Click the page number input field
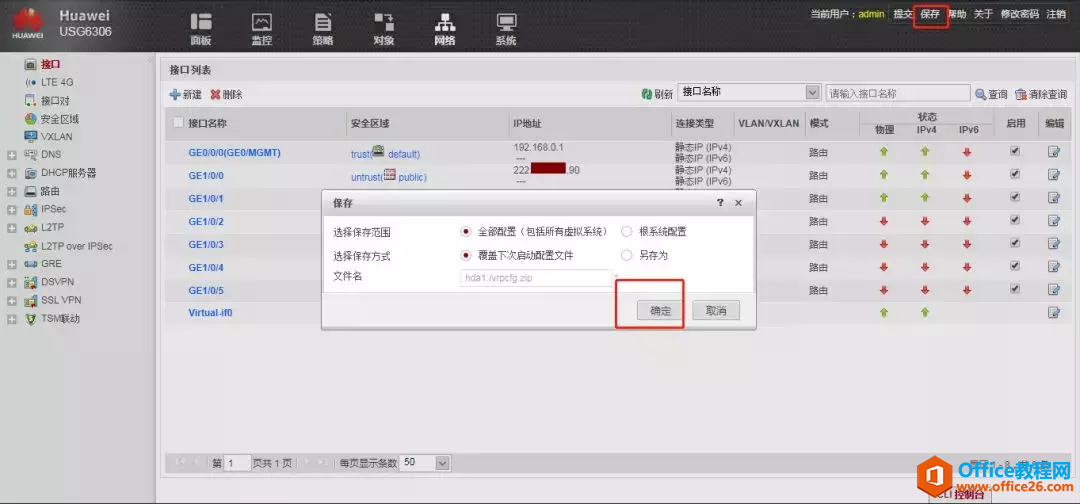The height and width of the screenshot is (504, 1080). coord(238,463)
